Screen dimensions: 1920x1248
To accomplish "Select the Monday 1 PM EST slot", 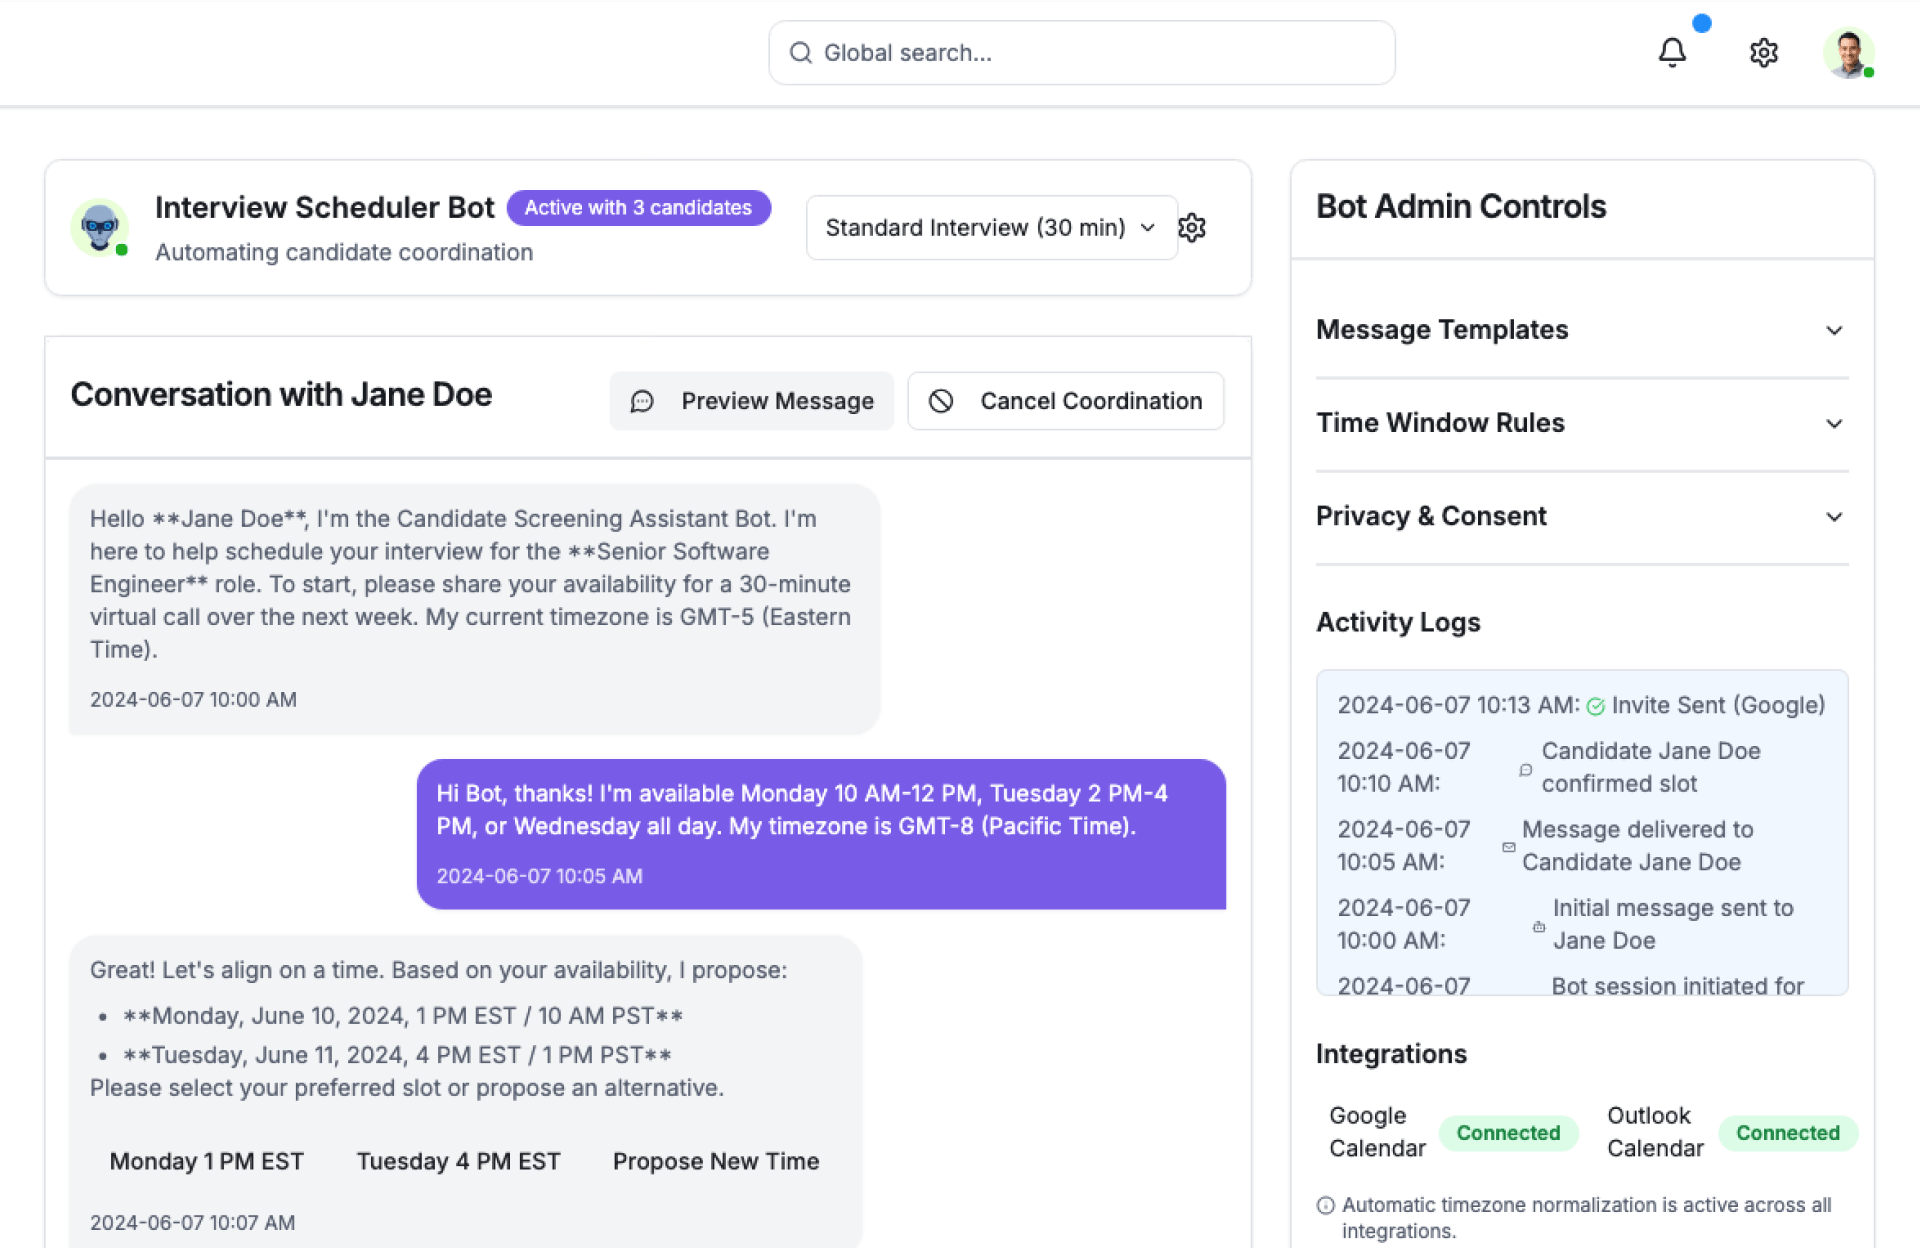I will [x=206, y=1161].
